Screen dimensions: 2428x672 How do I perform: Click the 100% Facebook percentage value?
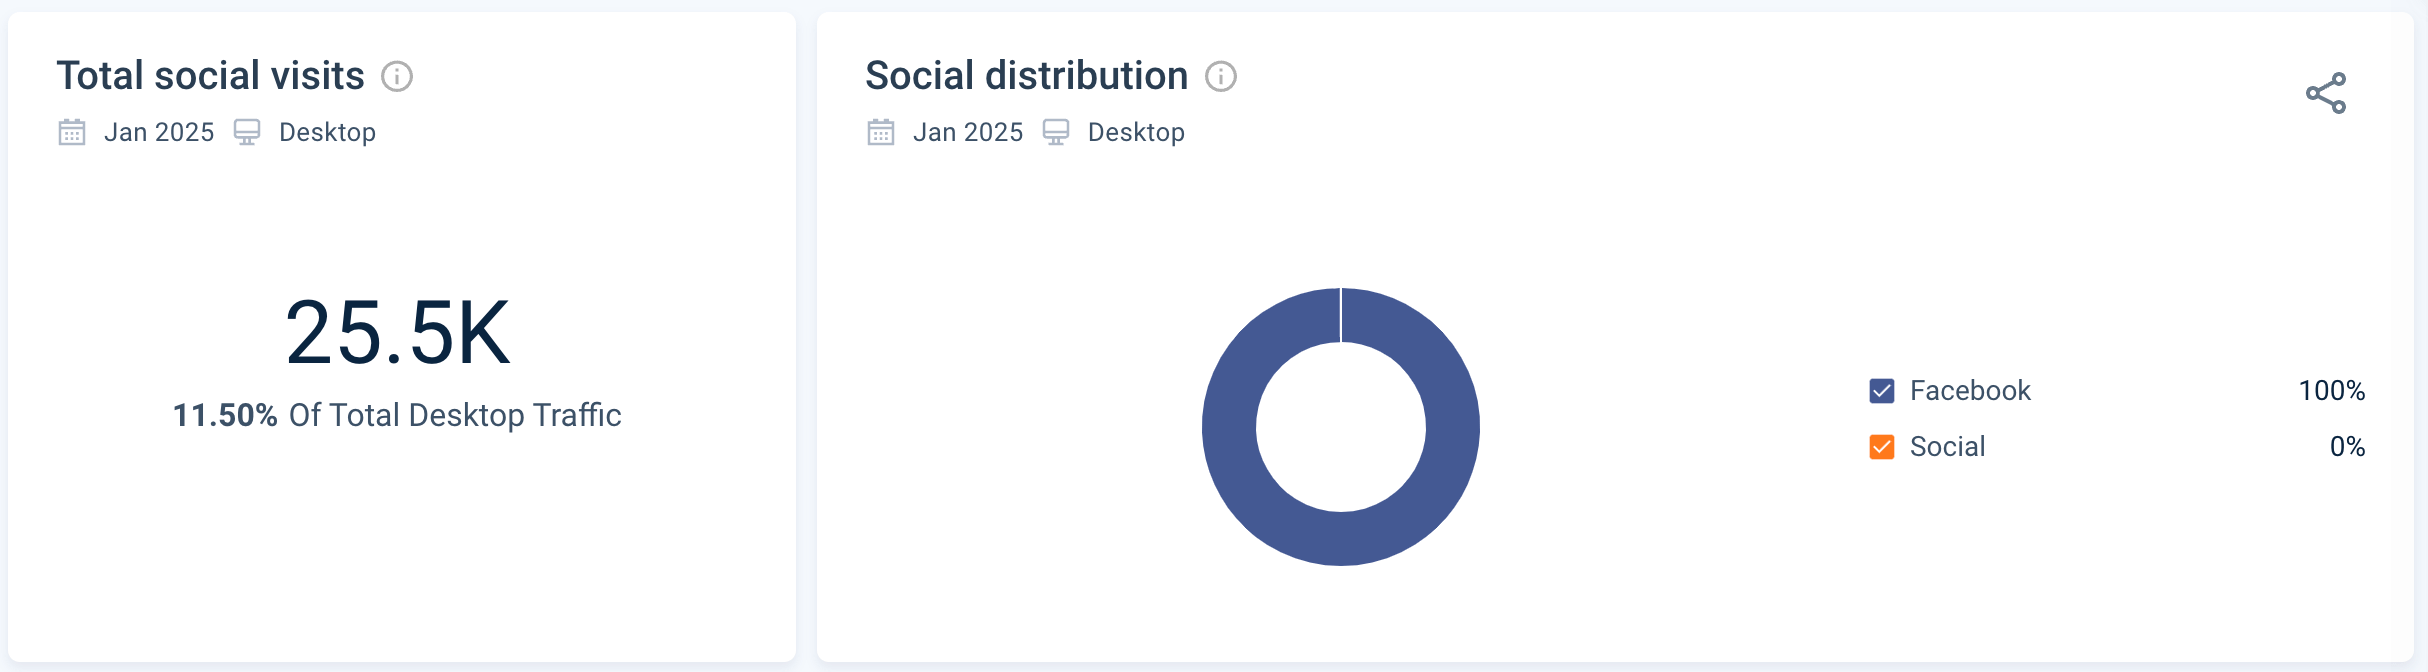[2331, 391]
